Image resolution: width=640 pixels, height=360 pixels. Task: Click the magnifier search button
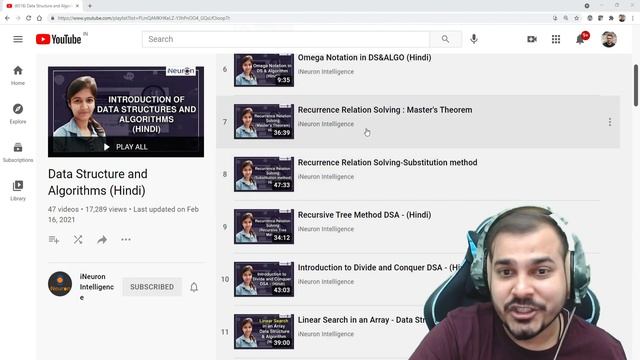pyautogui.click(x=445, y=39)
